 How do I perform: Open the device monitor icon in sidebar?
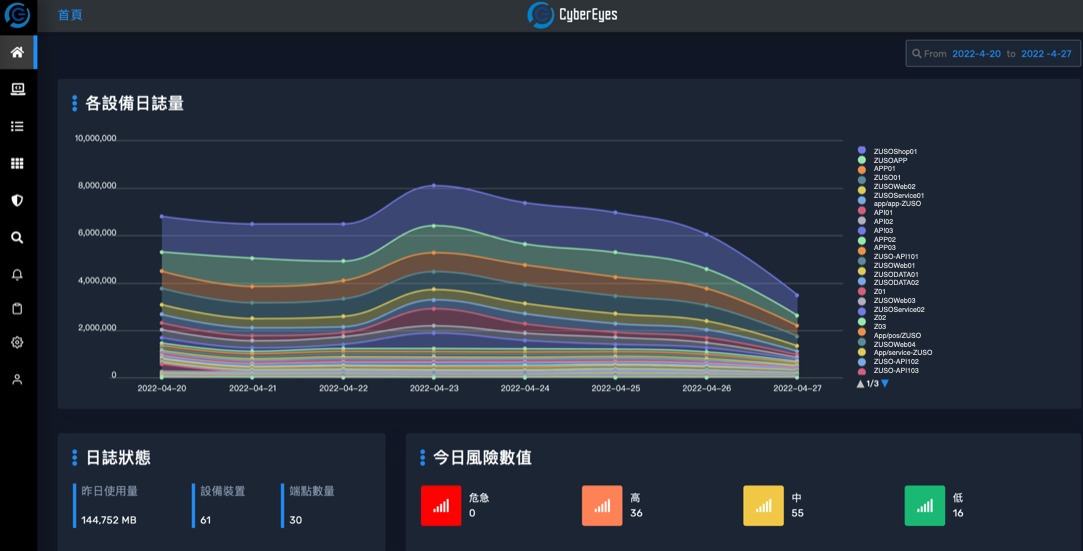(17, 89)
